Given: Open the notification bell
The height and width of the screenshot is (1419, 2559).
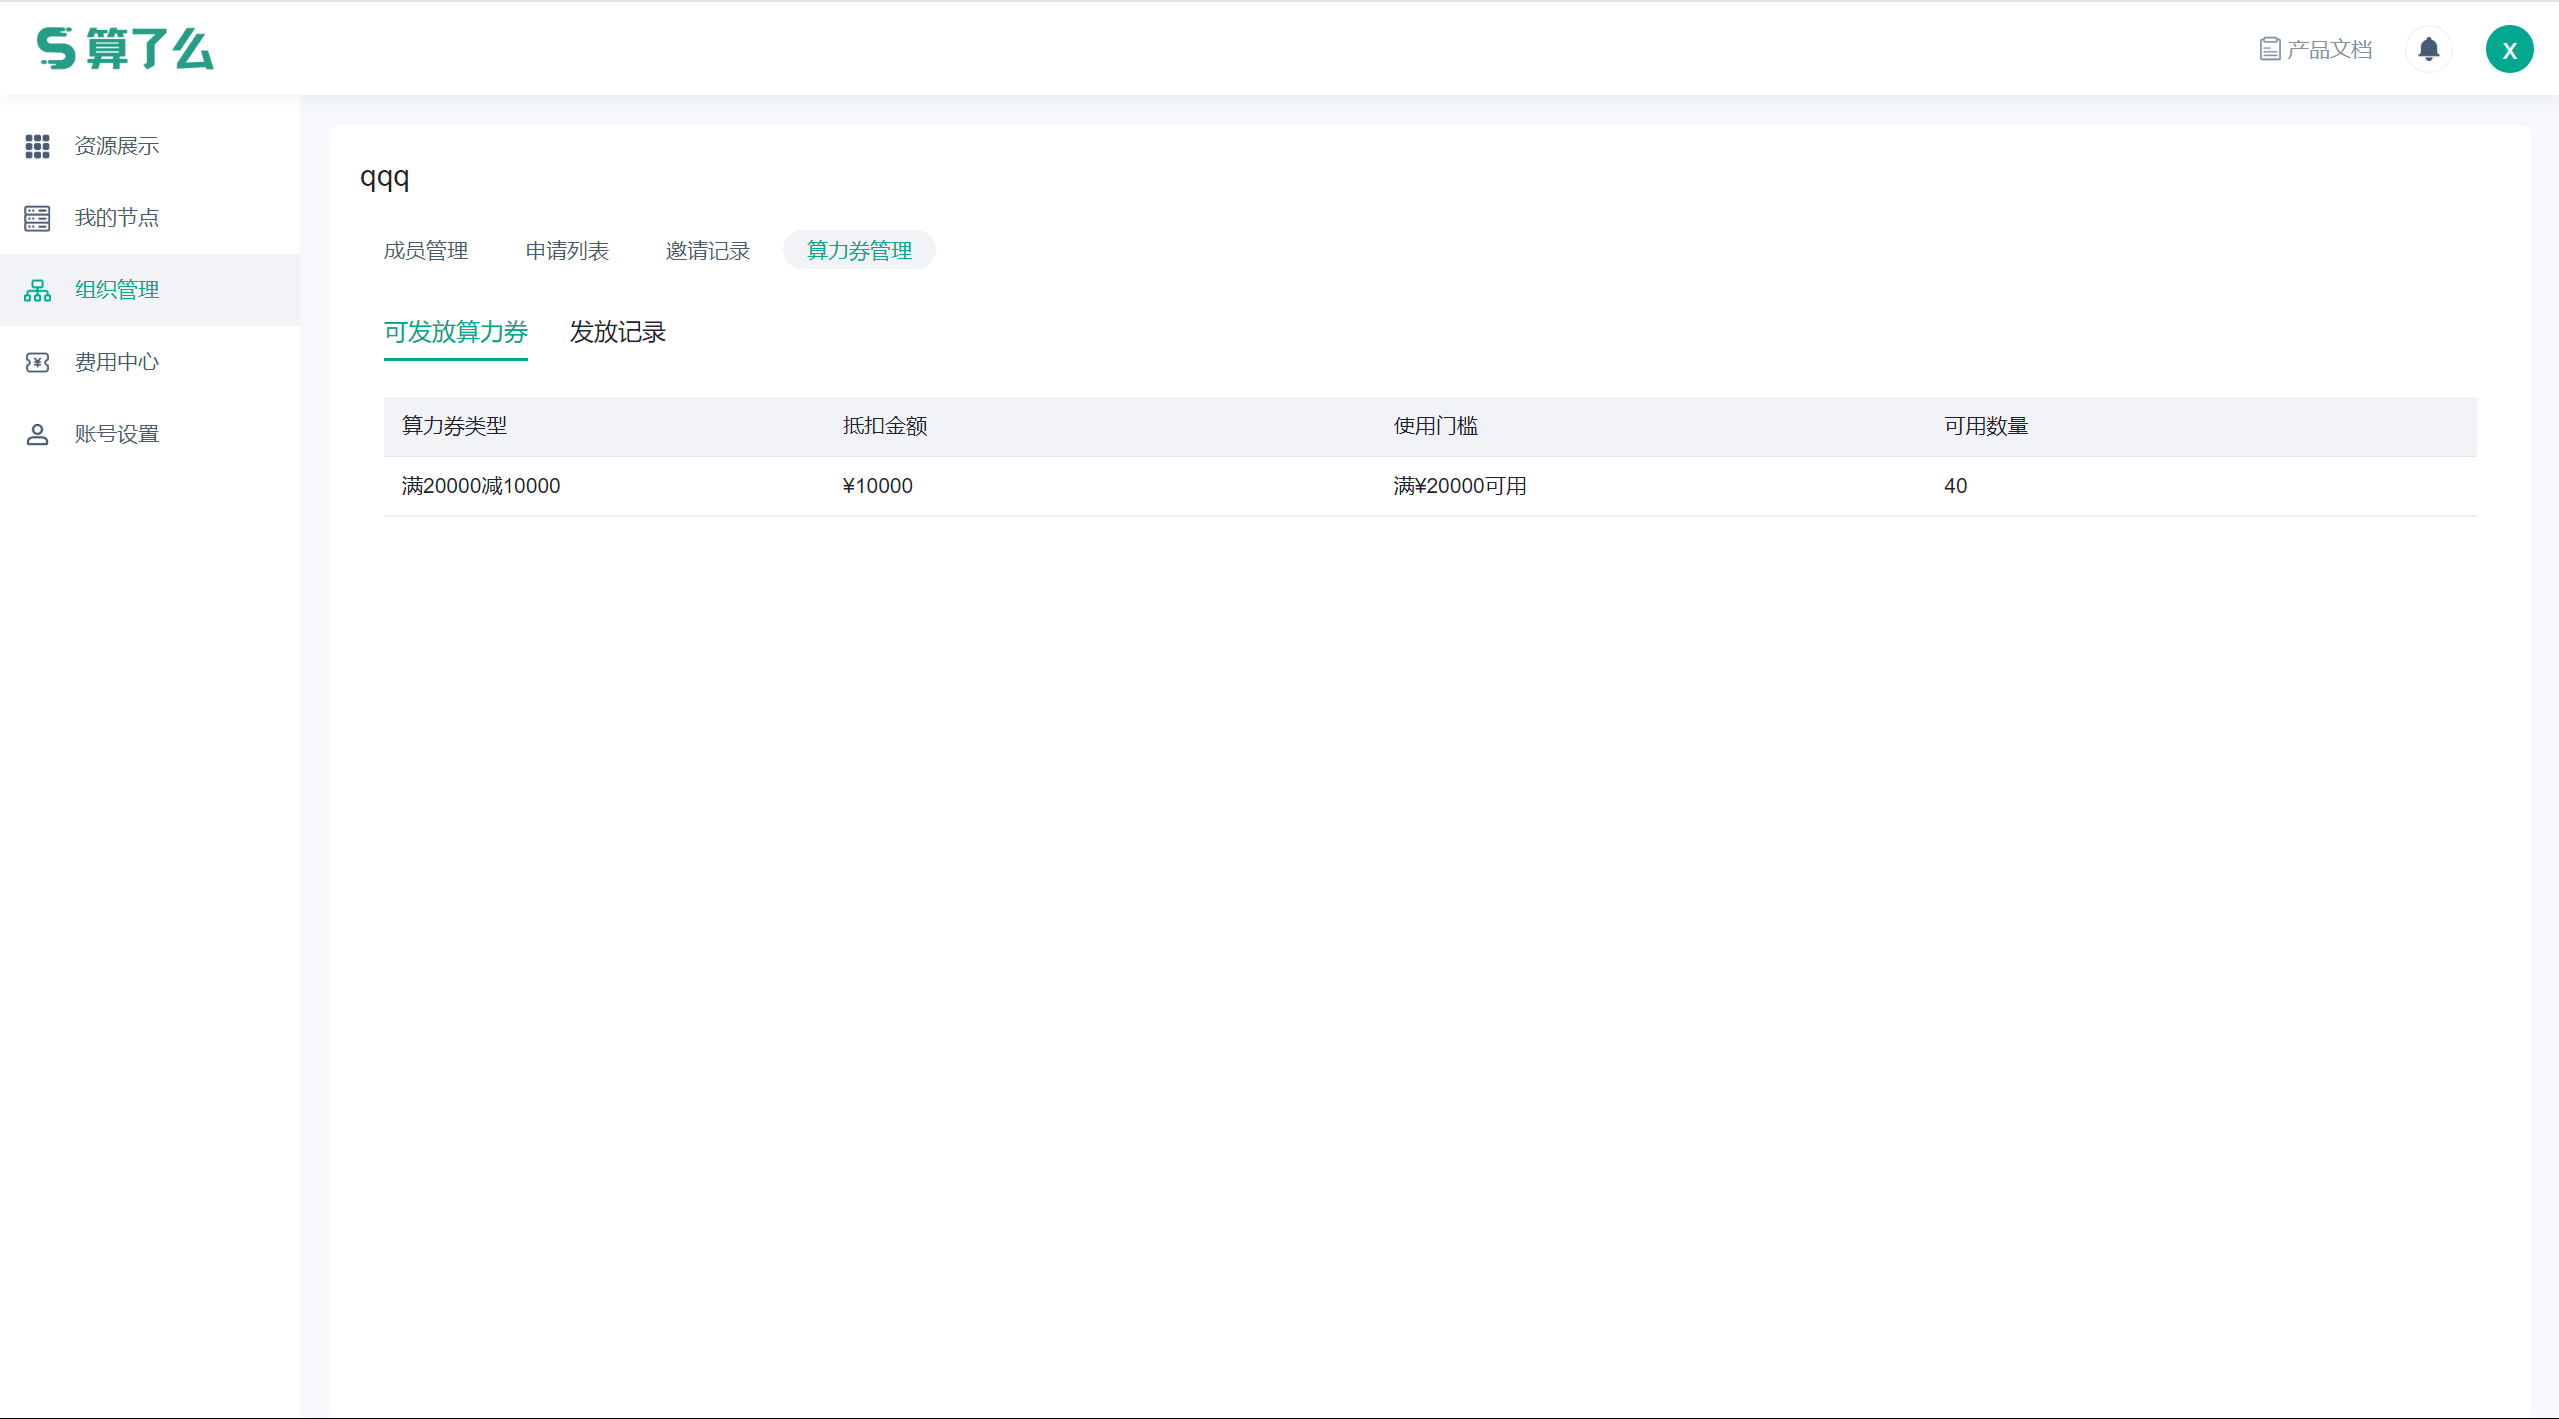Looking at the screenshot, I should click(2428, 49).
